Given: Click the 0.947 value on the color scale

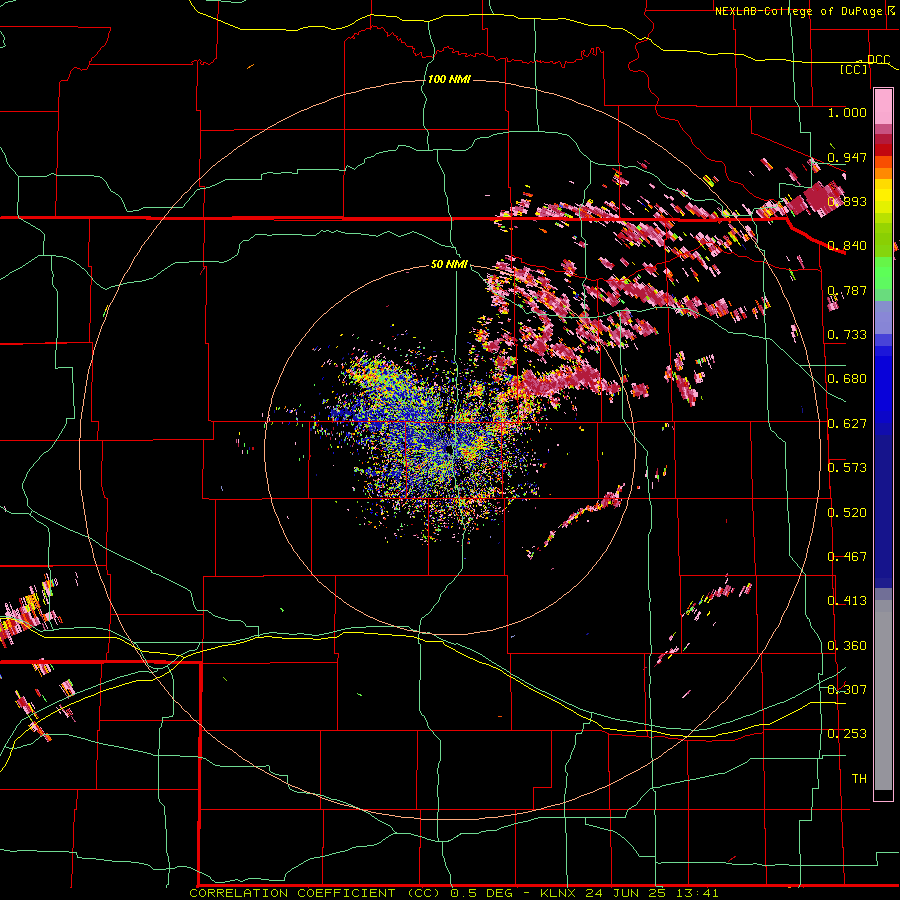Looking at the screenshot, I should [847, 157].
